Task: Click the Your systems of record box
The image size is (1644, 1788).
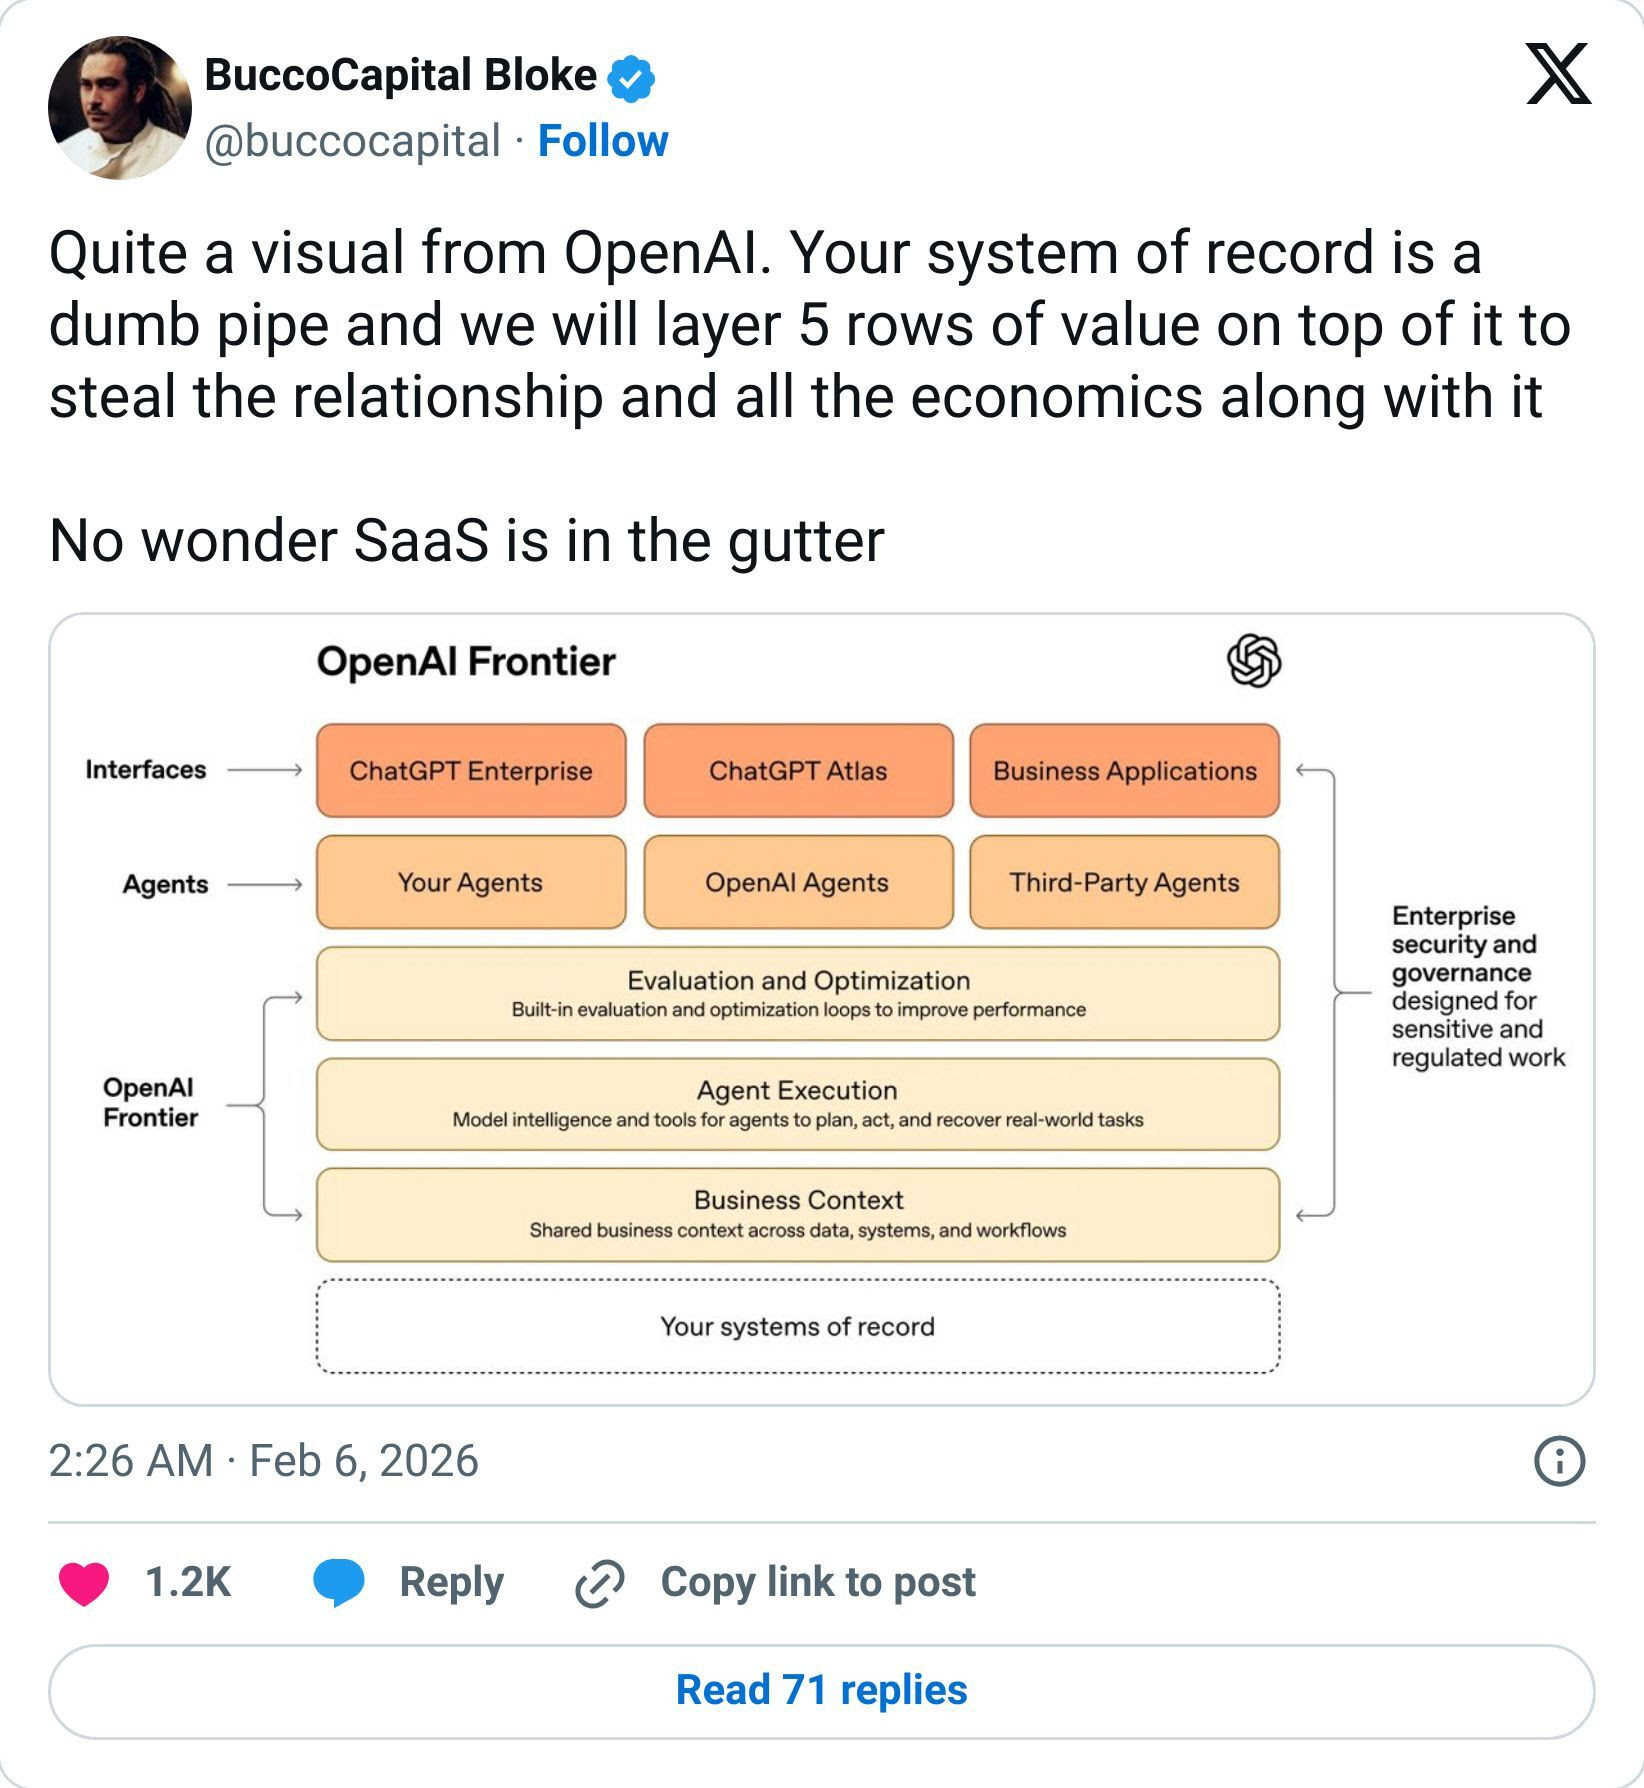Action: point(798,1326)
